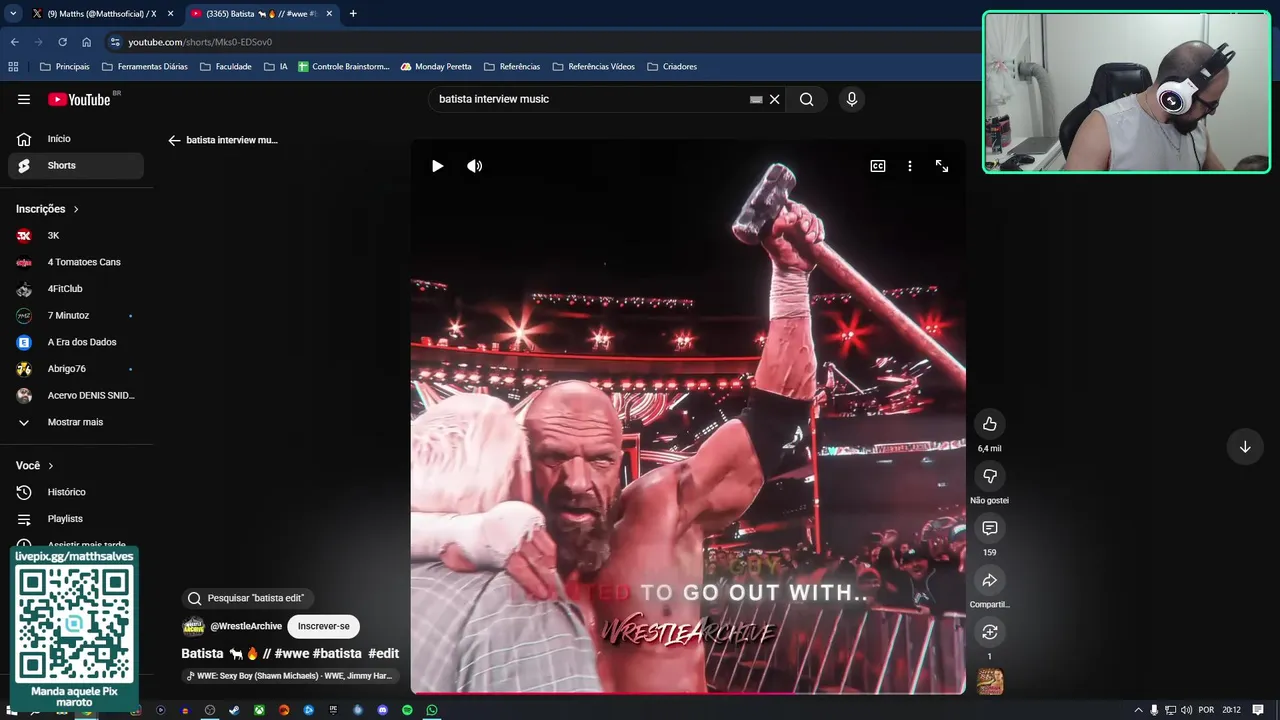Open Spotify from the taskbar

(407, 710)
